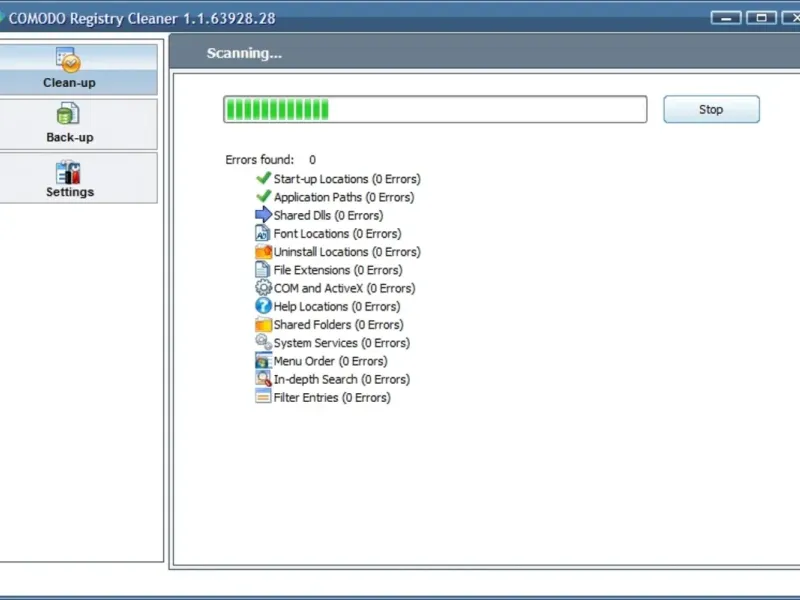Open the Clean-up section
The width and height of the screenshot is (800, 600).
tap(78, 69)
